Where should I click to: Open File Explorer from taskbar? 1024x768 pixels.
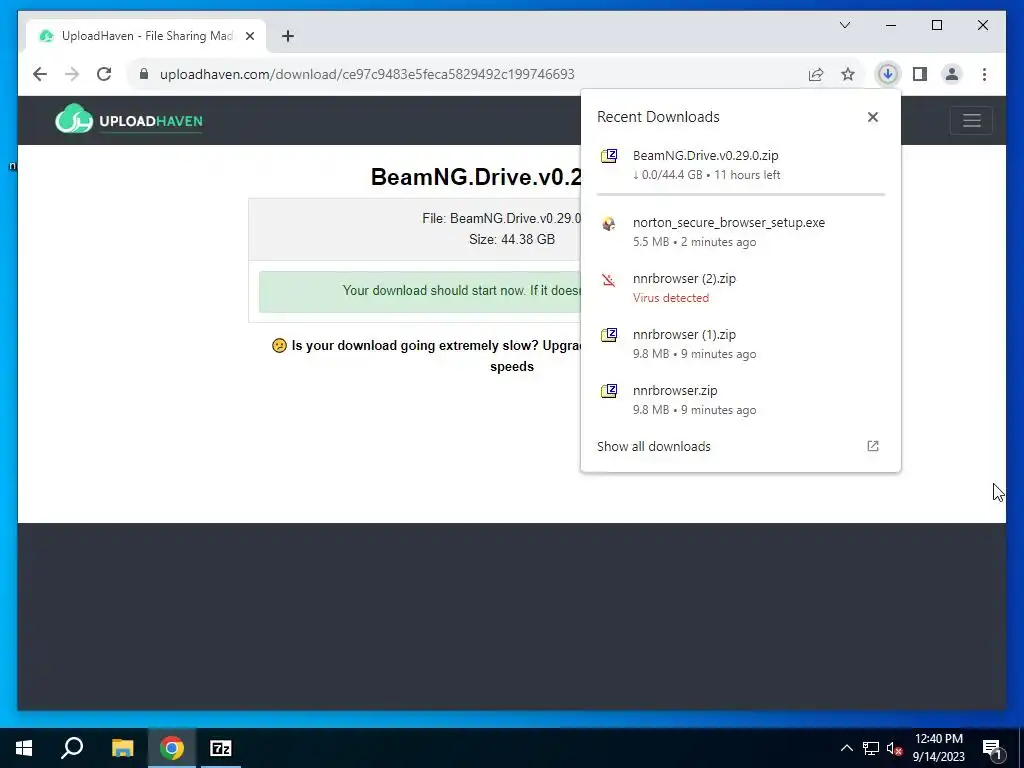click(122, 748)
